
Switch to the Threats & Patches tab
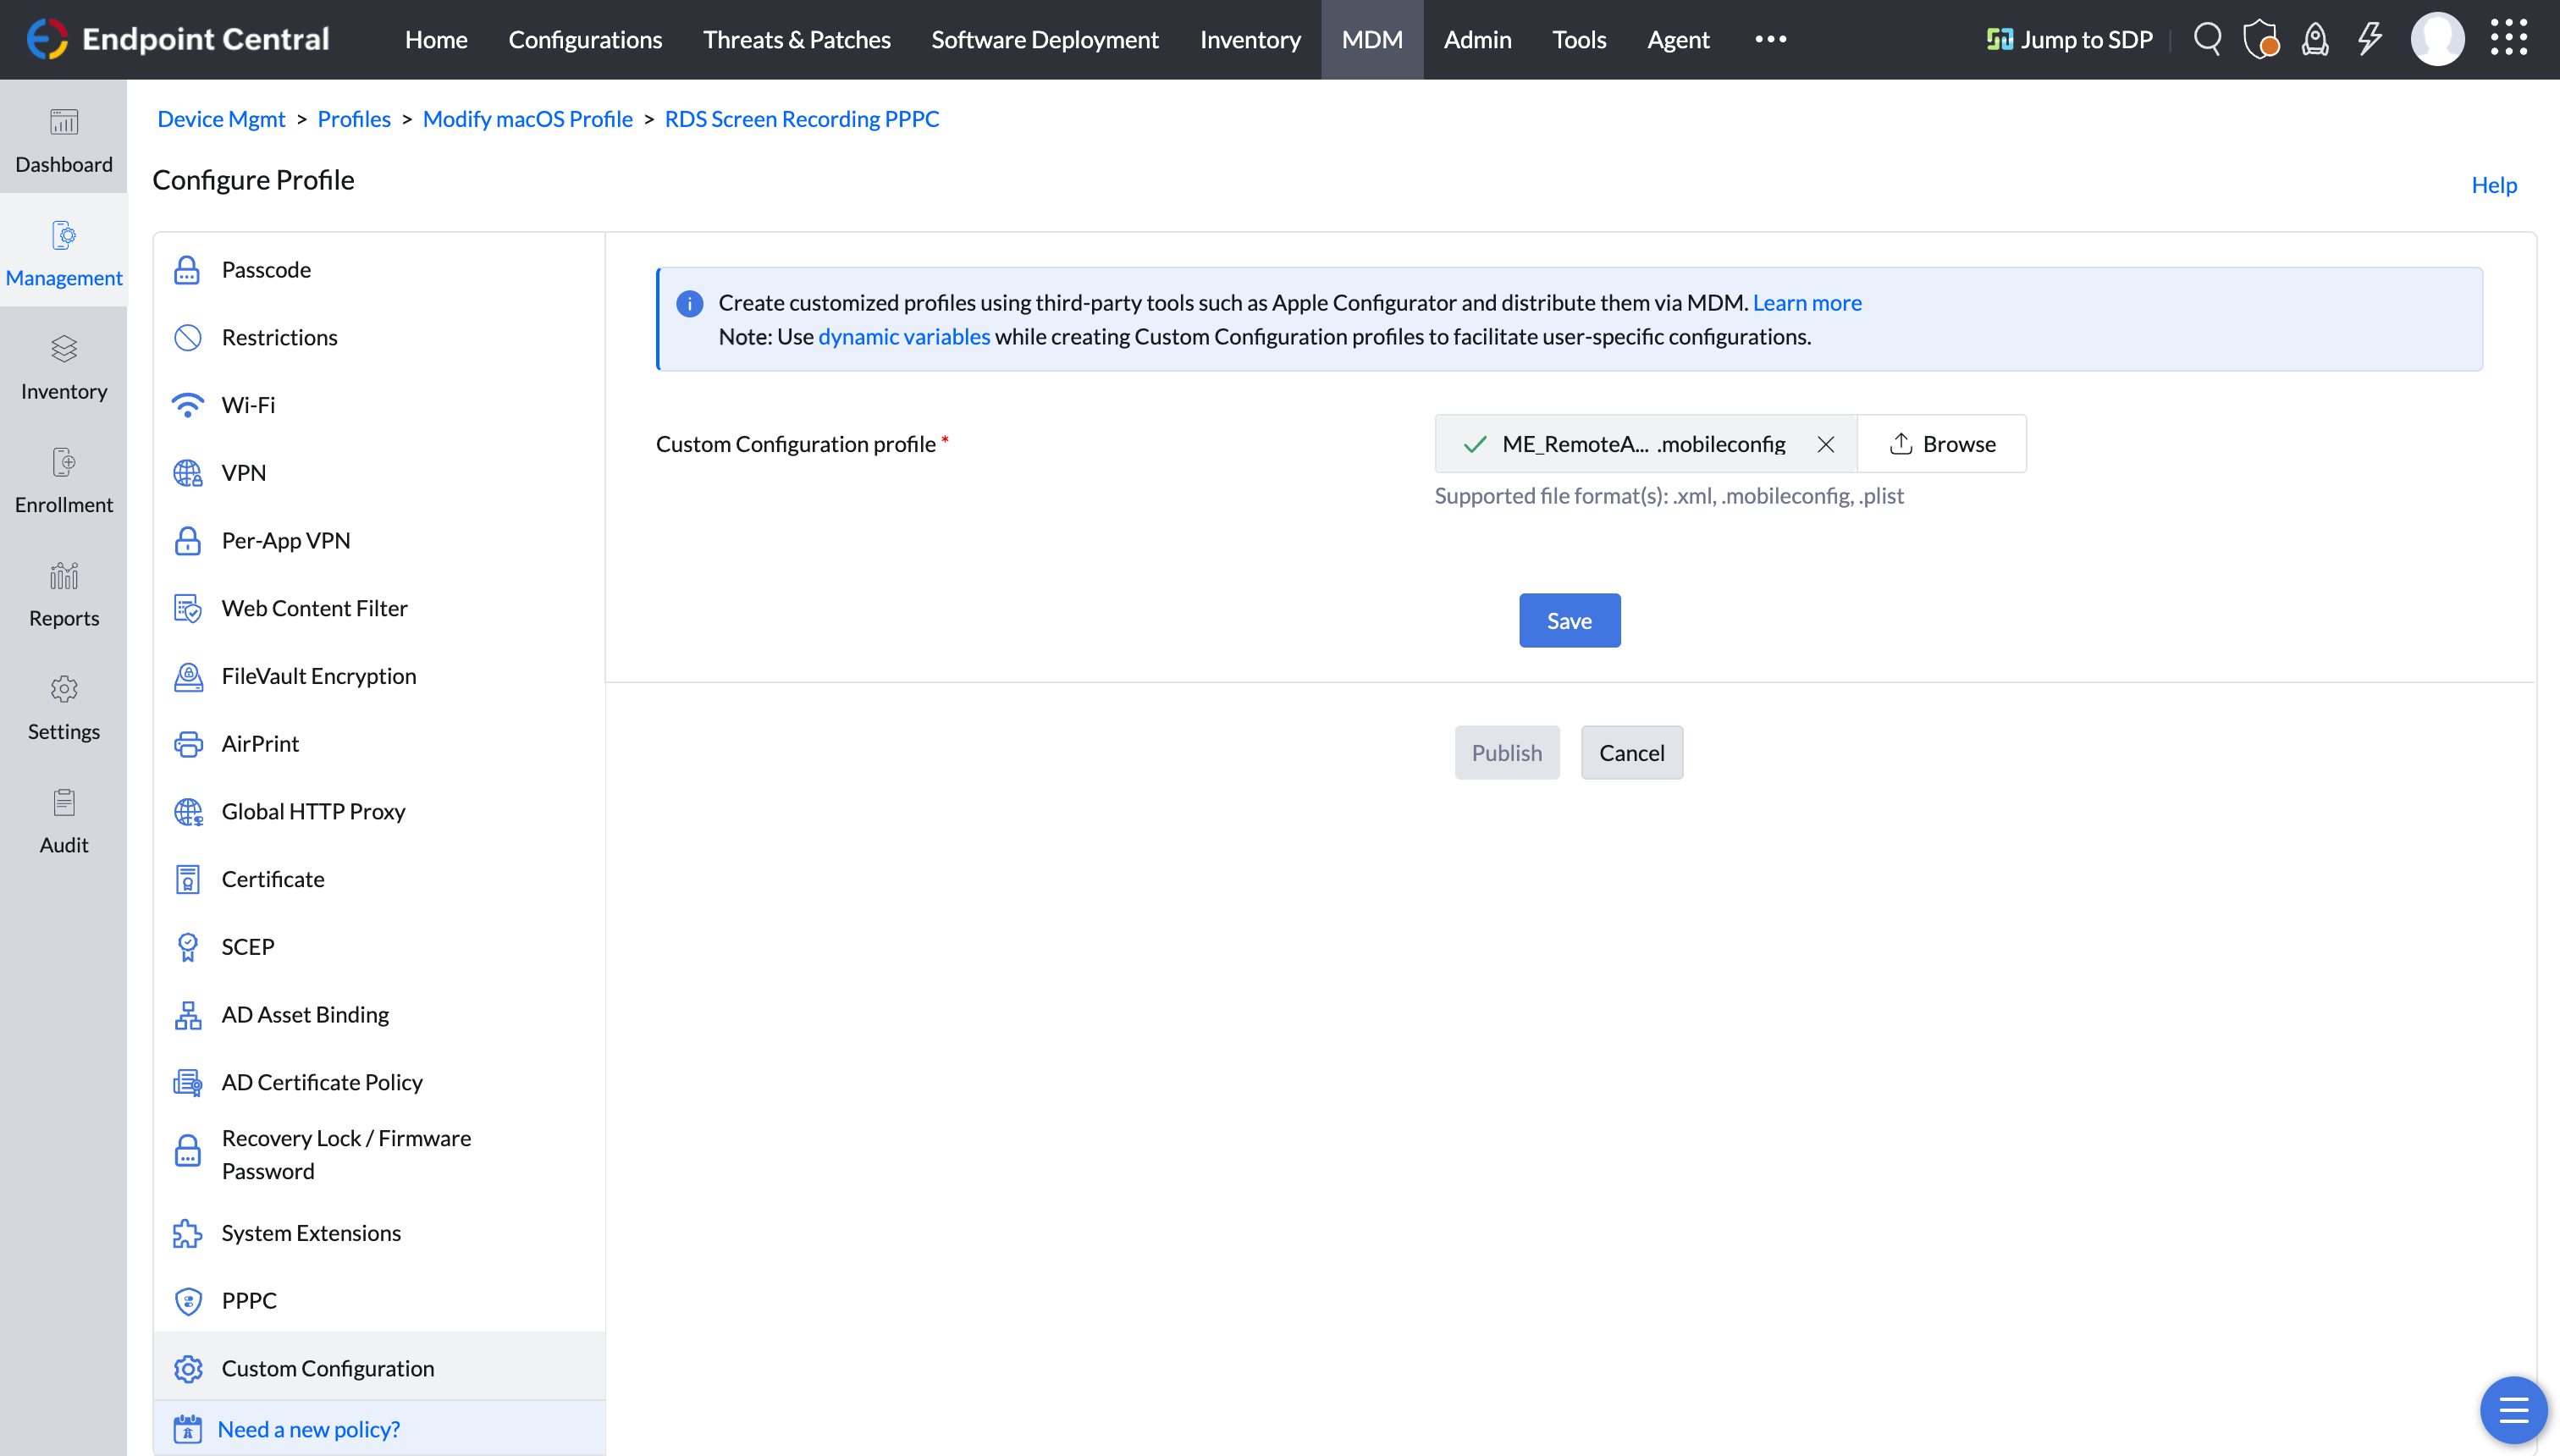[x=796, y=39]
